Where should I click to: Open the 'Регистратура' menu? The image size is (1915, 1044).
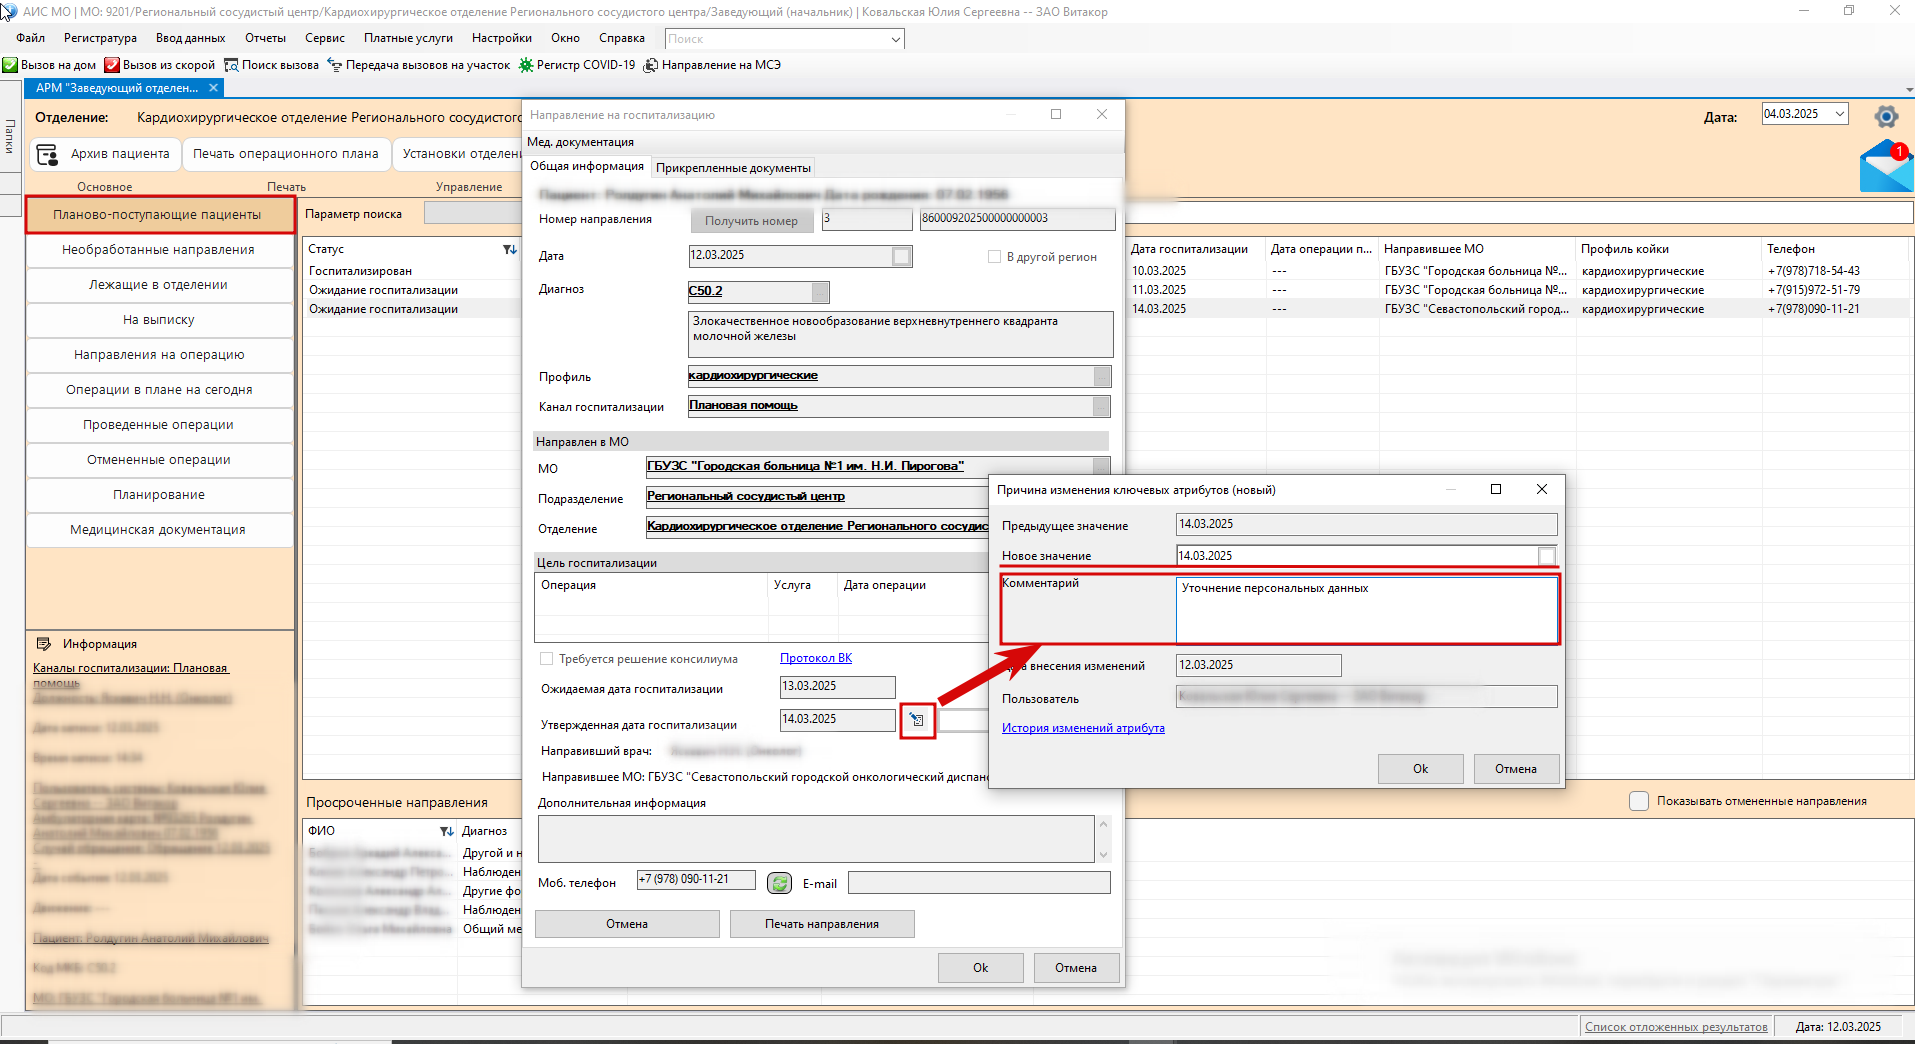coord(100,38)
